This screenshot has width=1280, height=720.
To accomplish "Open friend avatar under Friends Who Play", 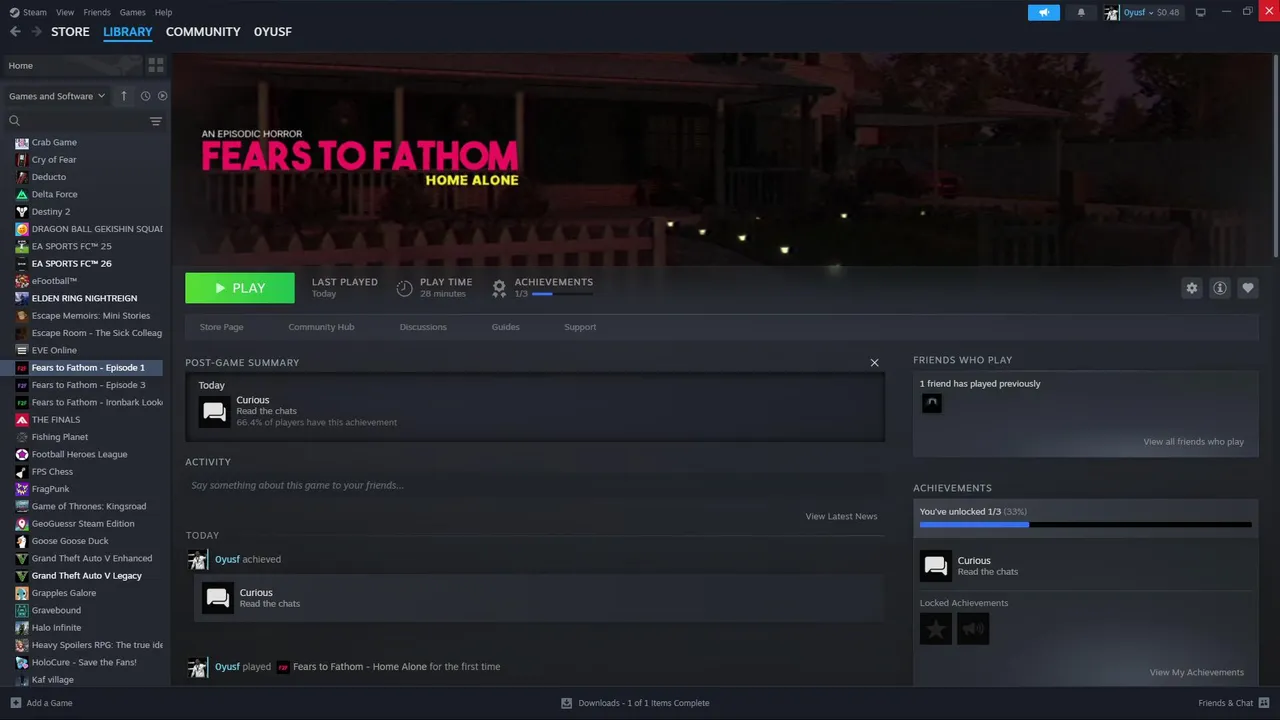I will 931,403.
